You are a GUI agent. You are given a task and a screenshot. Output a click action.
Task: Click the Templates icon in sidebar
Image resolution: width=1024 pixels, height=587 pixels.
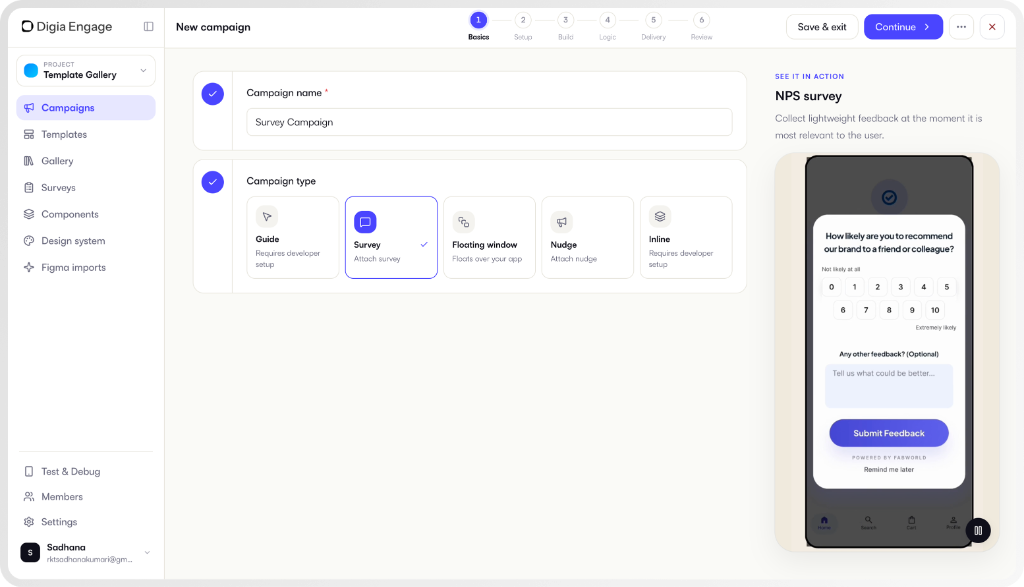click(x=29, y=135)
